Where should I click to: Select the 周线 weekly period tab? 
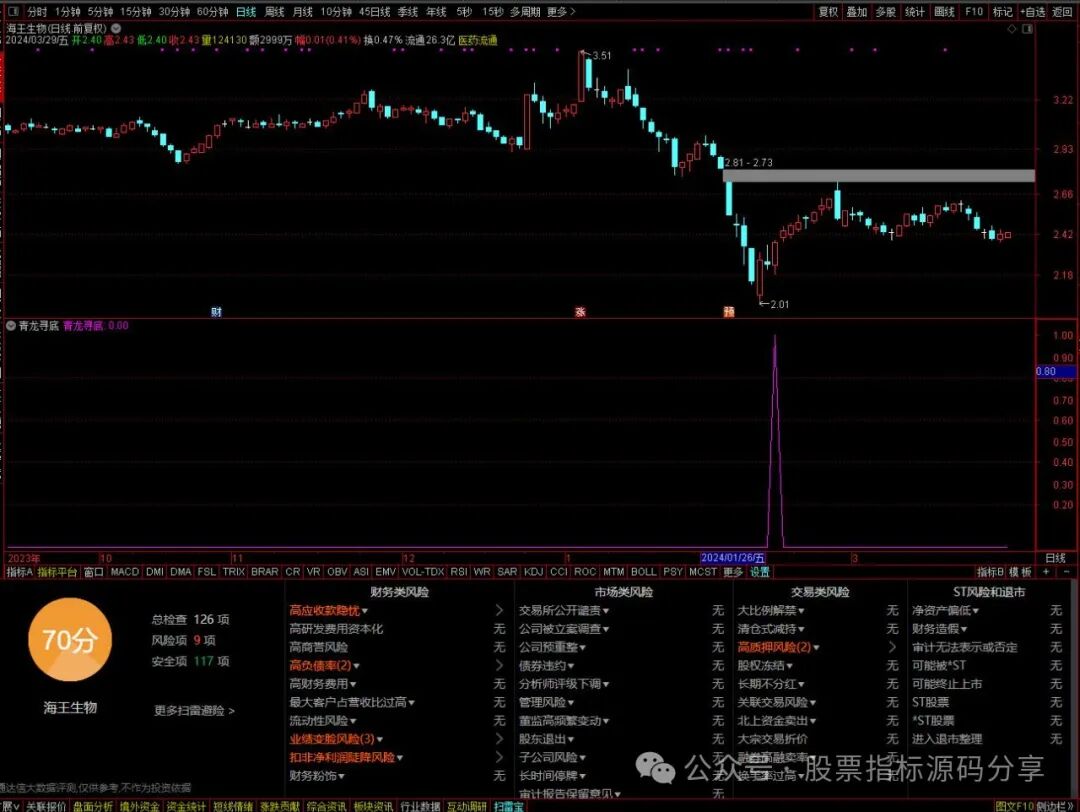tap(274, 12)
